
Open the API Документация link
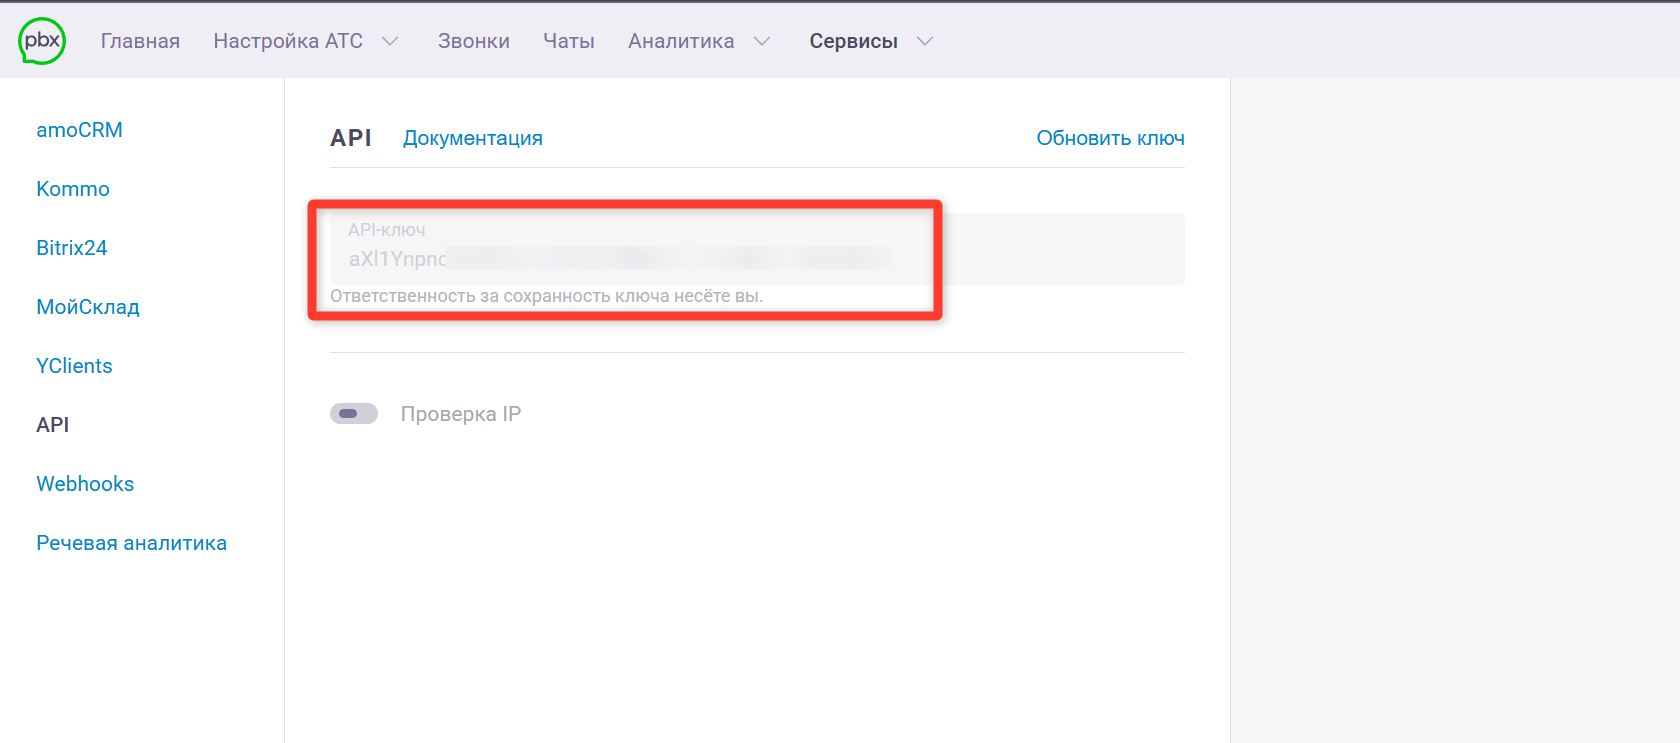472,138
